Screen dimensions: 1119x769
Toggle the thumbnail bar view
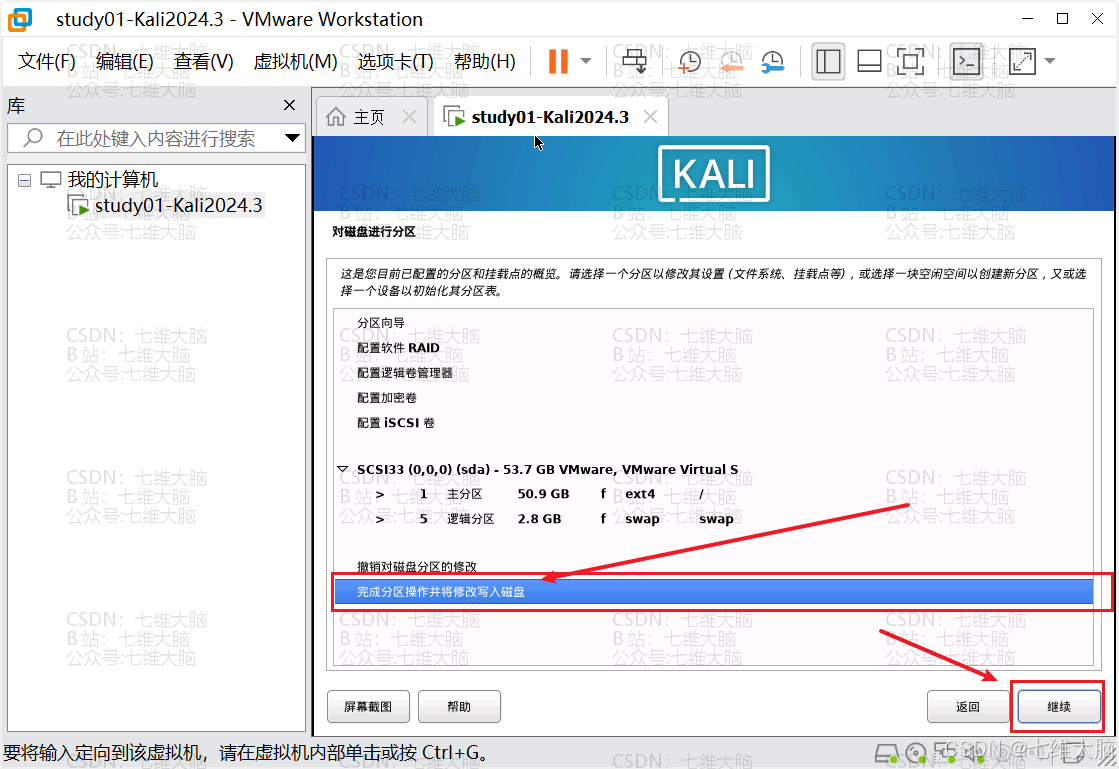pyautogui.click(x=869, y=61)
